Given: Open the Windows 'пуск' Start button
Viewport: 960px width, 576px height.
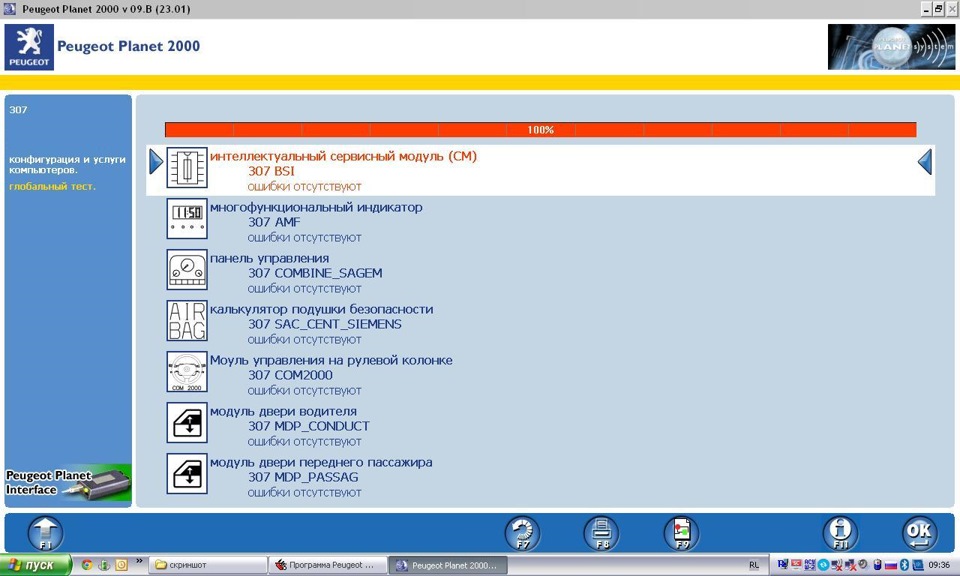Looking at the screenshot, I should pos(36,565).
